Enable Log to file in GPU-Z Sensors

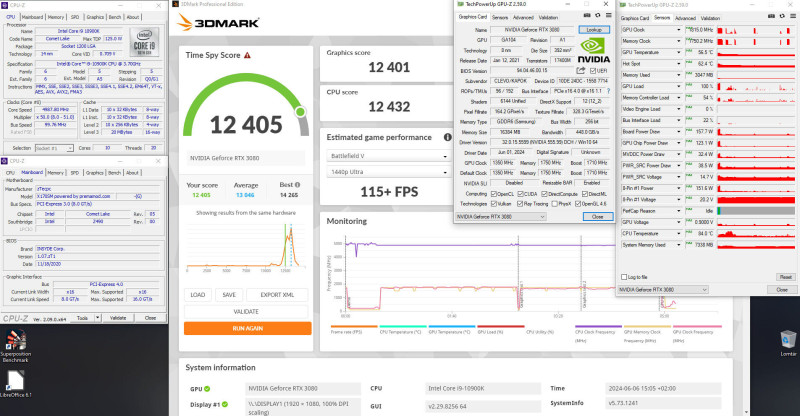click(623, 277)
